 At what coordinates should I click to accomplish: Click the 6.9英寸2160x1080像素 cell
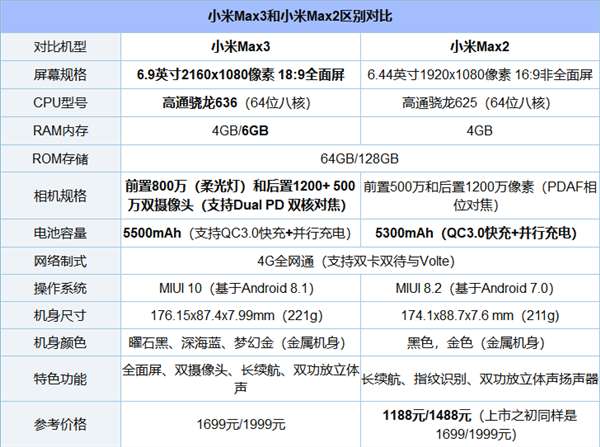[x=241, y=75]
